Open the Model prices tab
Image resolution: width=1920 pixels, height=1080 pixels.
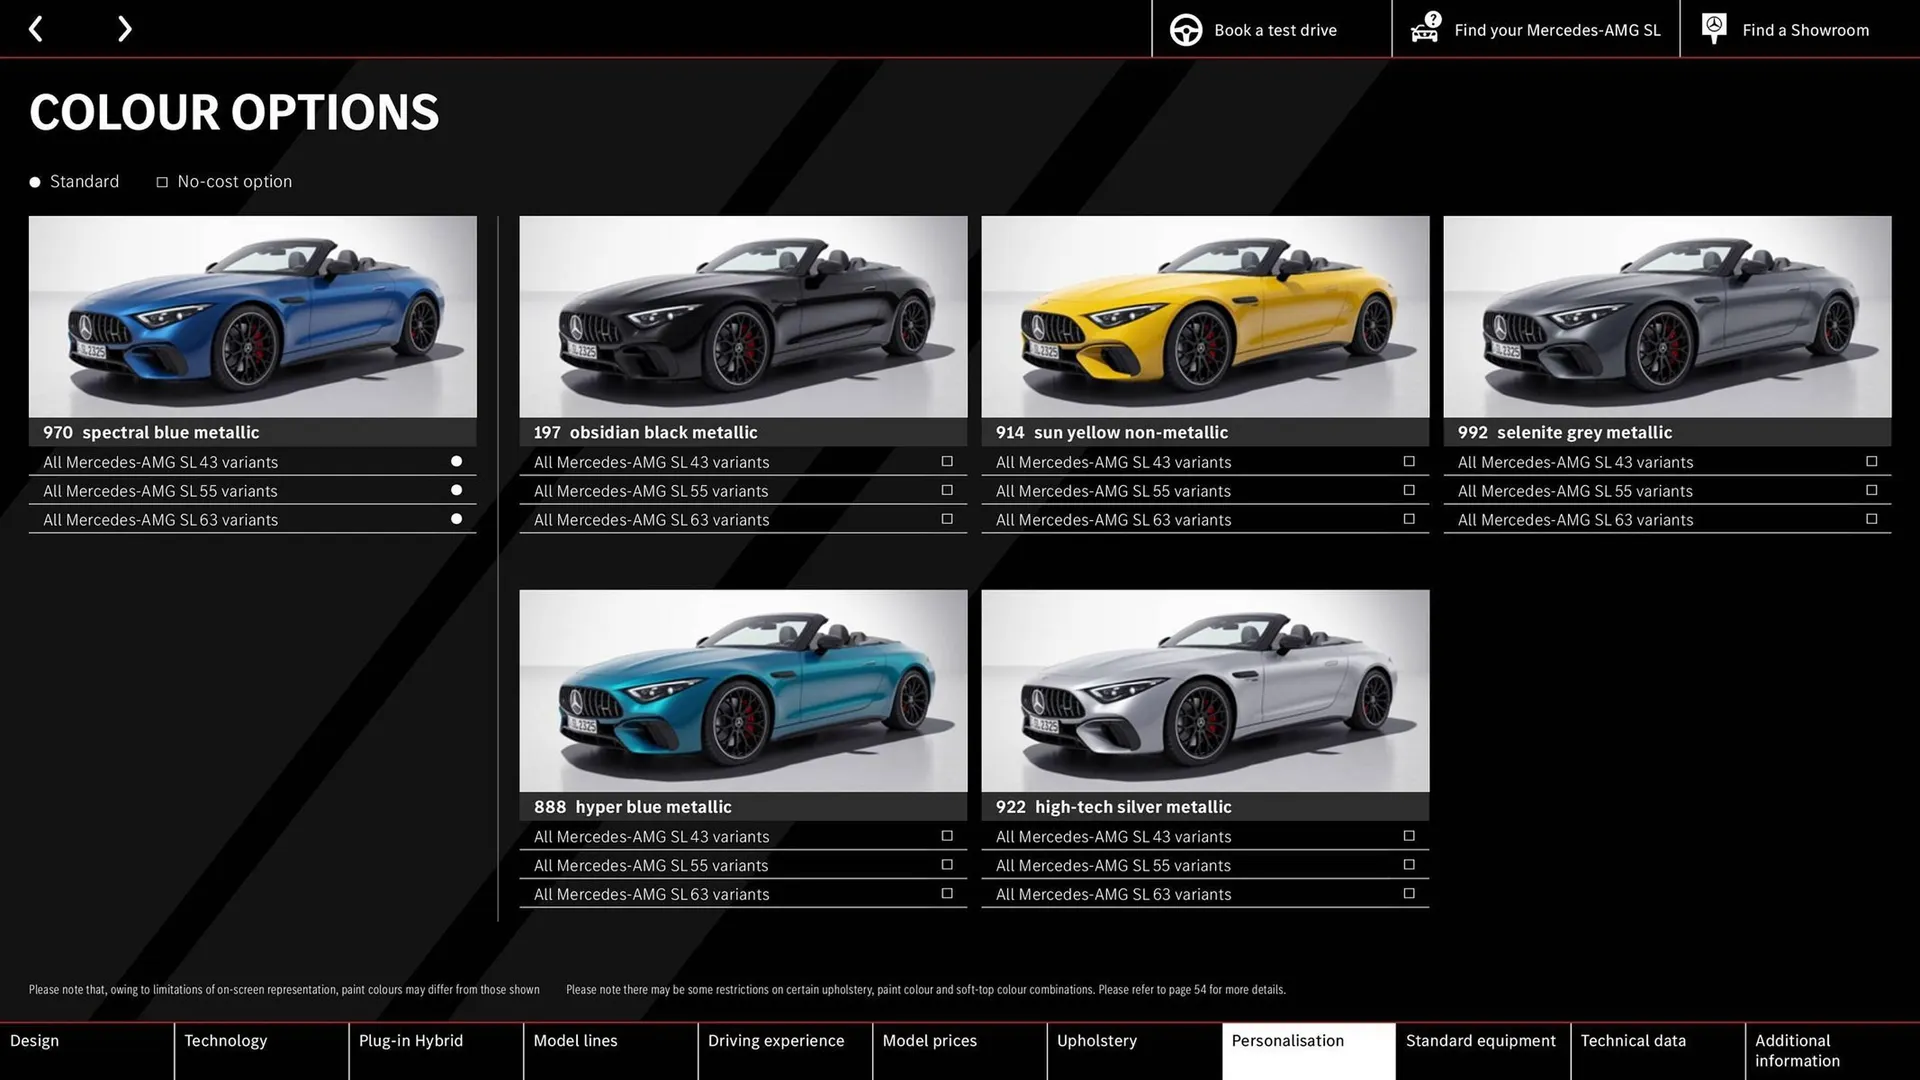(x=929, y=1040)
